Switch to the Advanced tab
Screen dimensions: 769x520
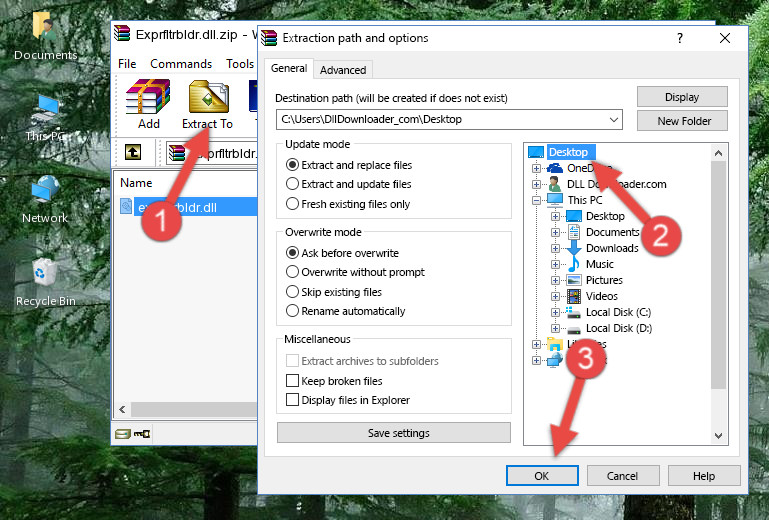click(x=343, y=70)
